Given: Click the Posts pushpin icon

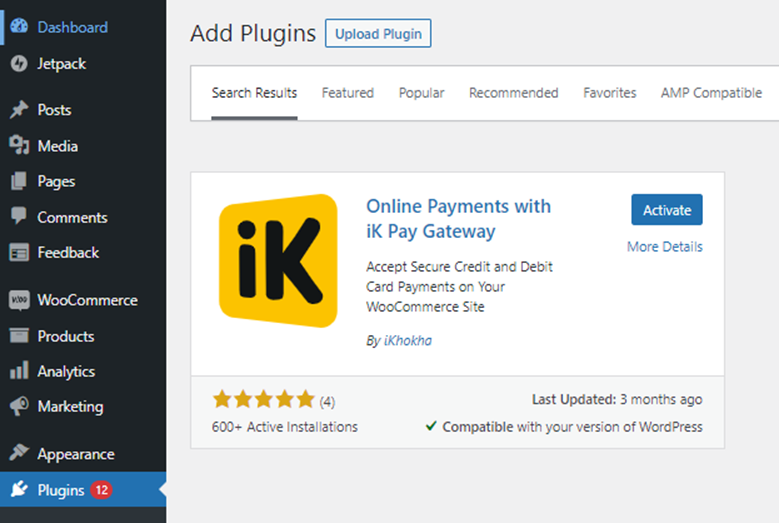Looking at the screenshot, I should pyautogui.click(x=19, y=110).
